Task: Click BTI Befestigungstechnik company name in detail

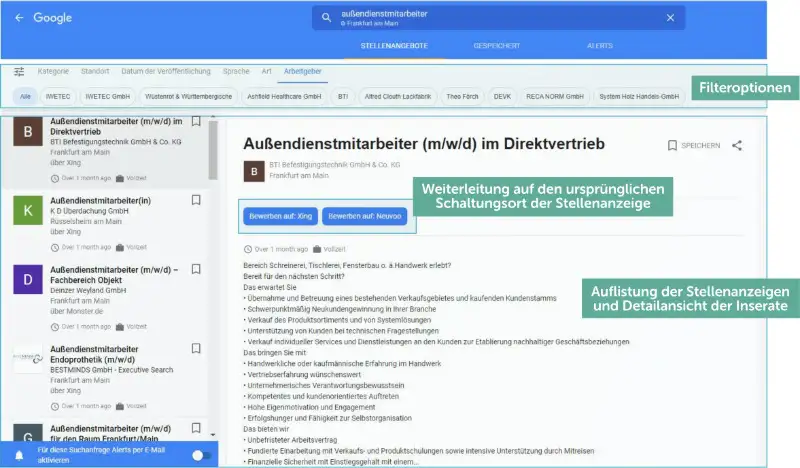Action: coord(335,165)
